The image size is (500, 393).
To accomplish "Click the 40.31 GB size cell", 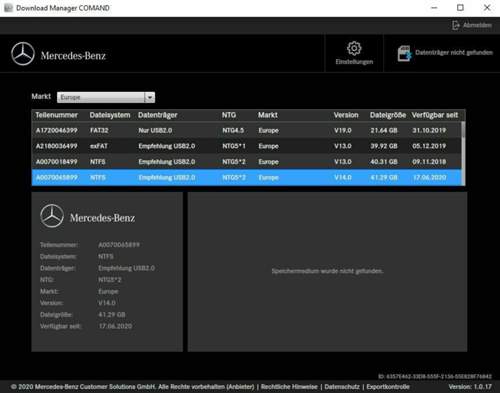I will point(384,162).
